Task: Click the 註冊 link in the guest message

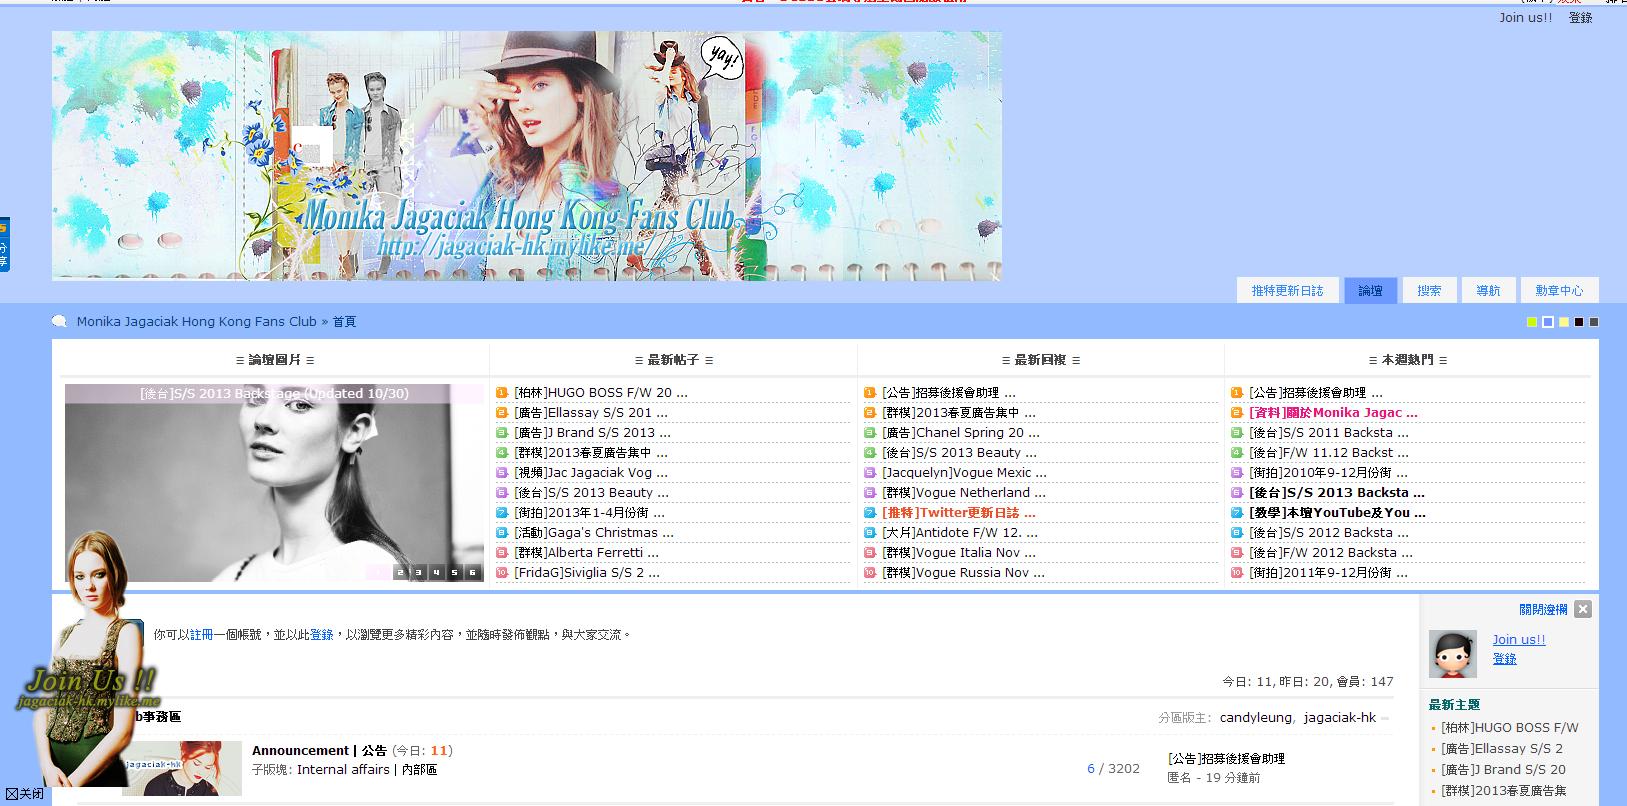Action: (201, 635)
